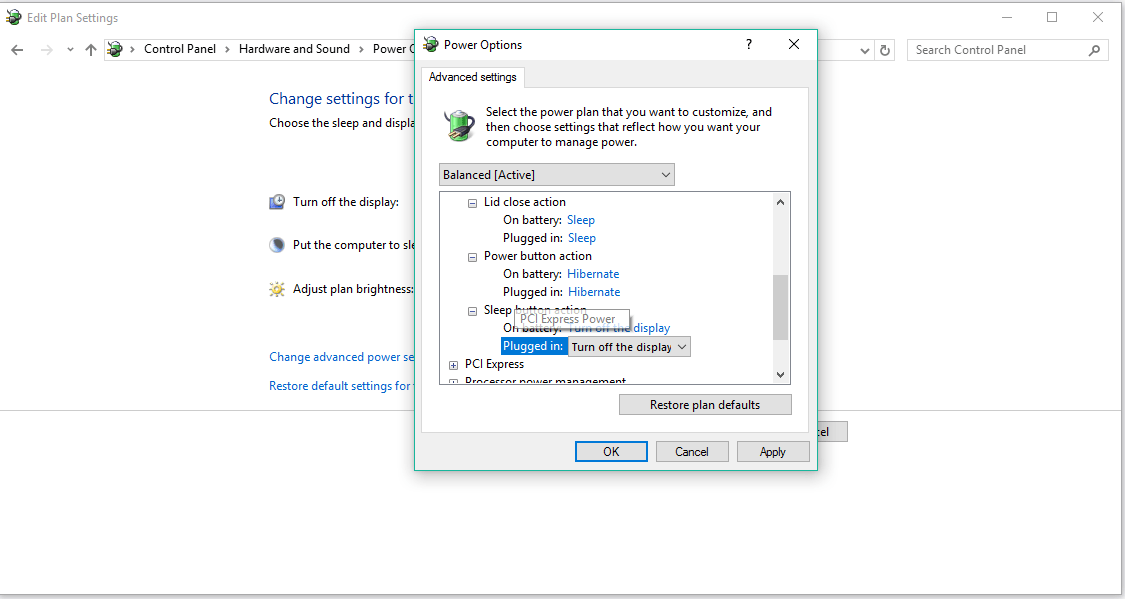Image resolution: width=1125 pixels, height=599 pixels.
Task: Click settings list scroll up arrow
Action: pos(781,202)
